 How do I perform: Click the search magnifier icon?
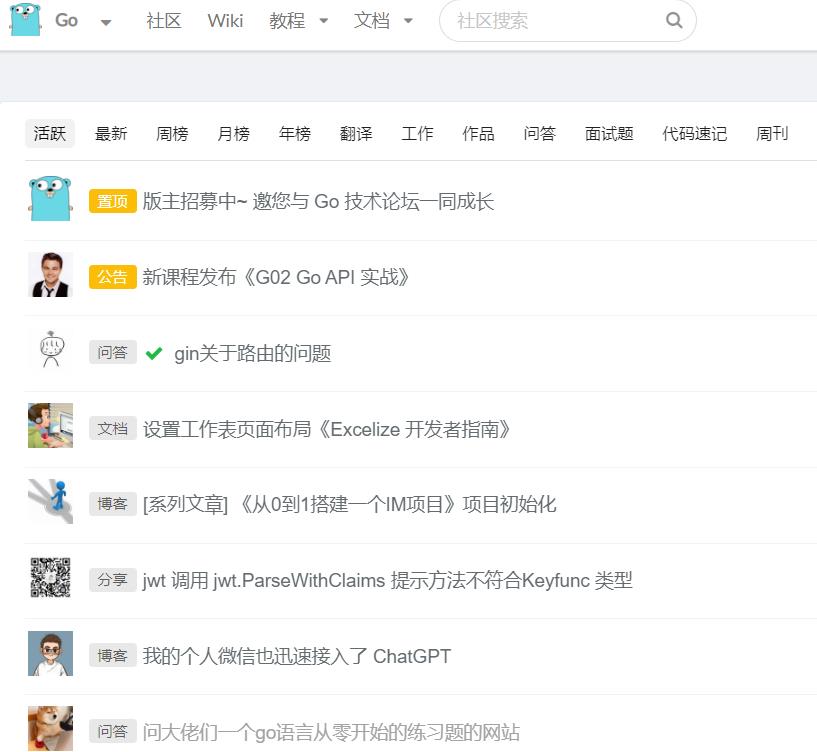pos(674,21)
